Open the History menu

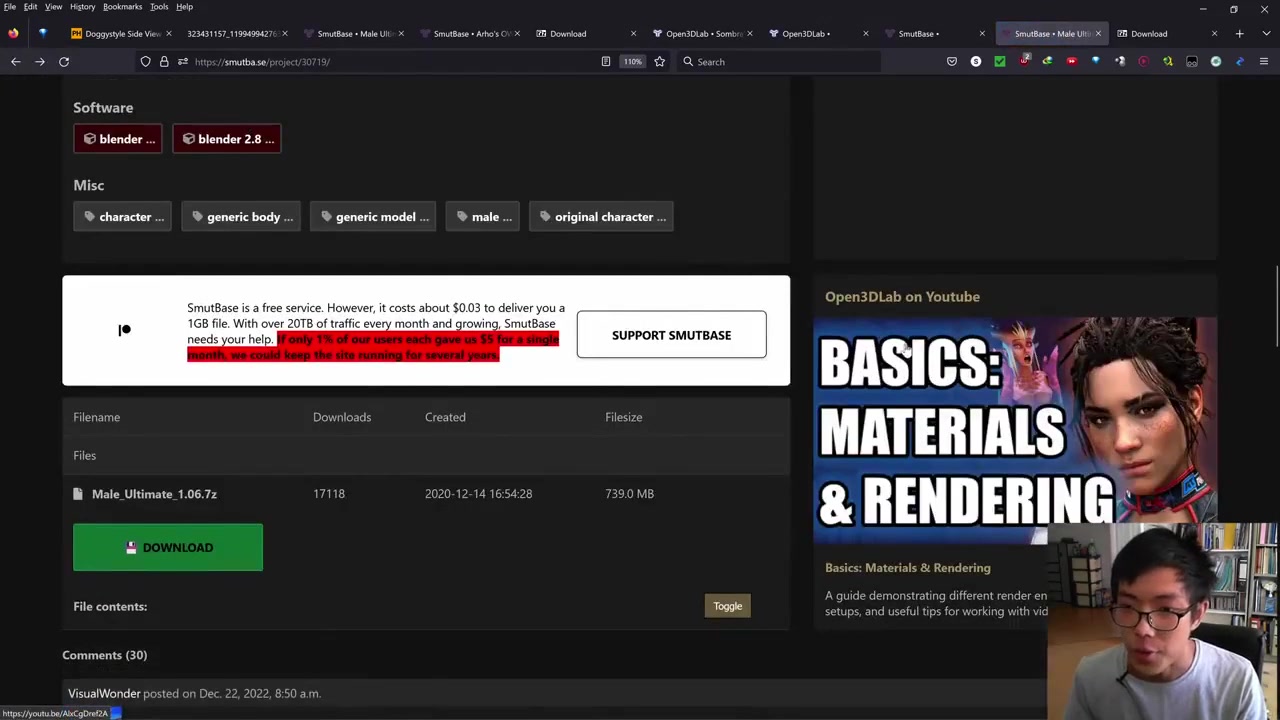coord(82,7)
